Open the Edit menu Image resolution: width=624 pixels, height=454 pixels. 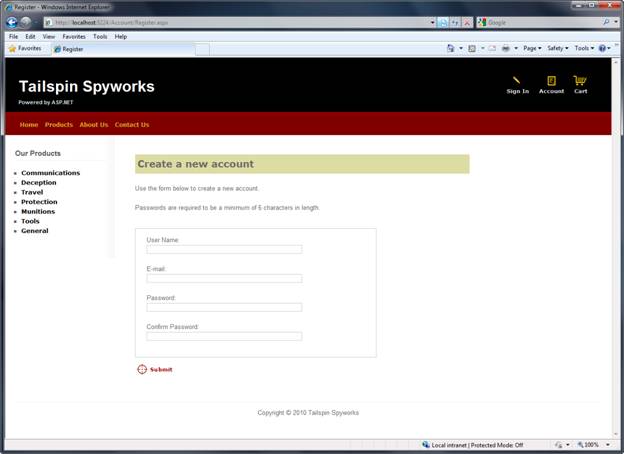pyautogui.click(x=30, y=36)
